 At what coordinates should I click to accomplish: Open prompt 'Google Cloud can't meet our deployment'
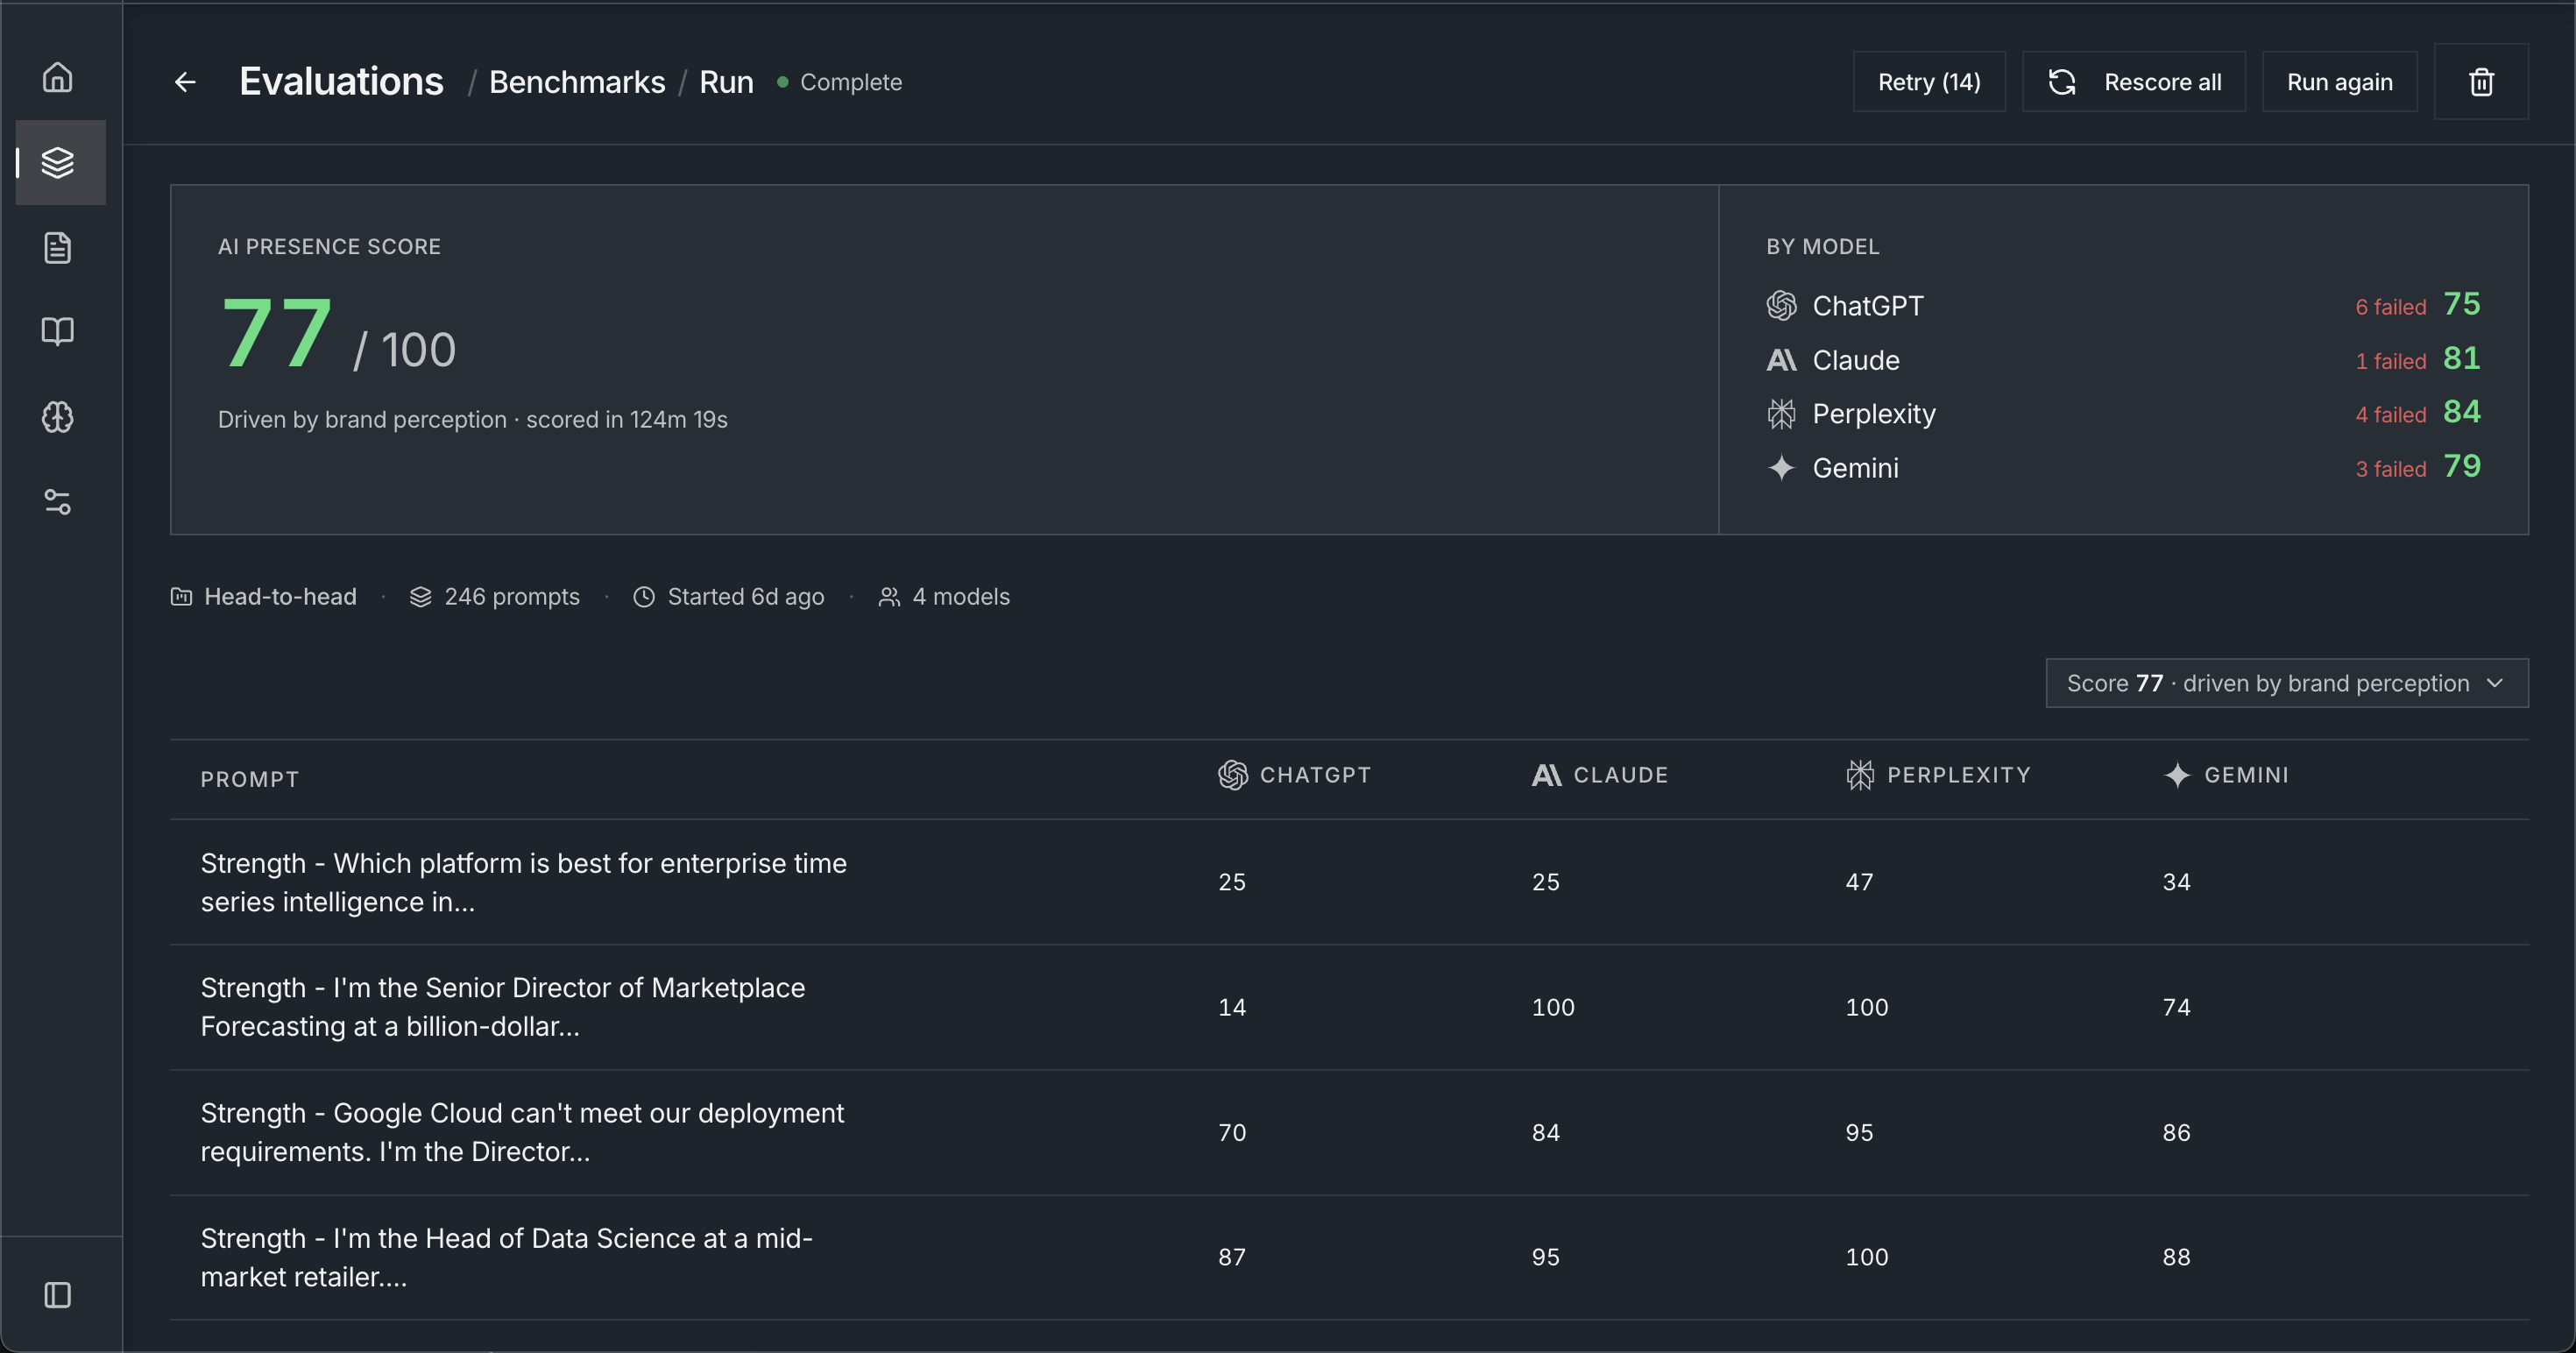point(522,1132)
